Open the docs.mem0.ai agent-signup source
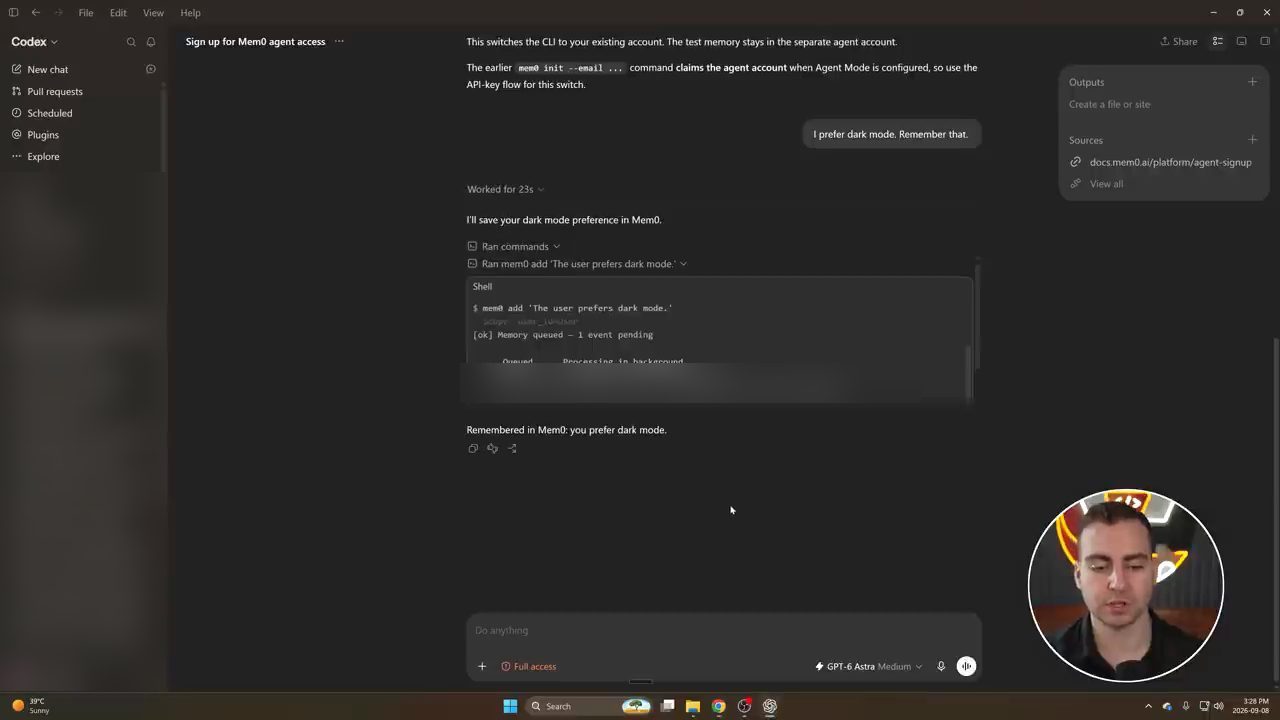 point(1161,162)
